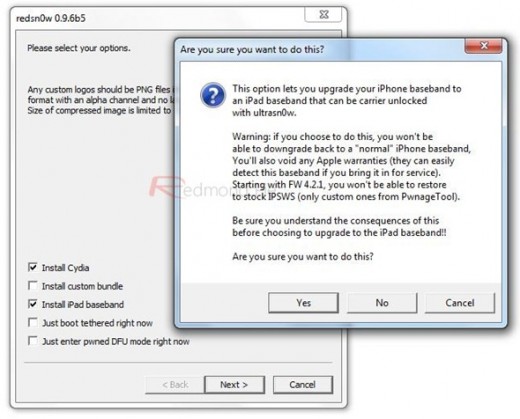The height and width of the screenshot is (419, 520).
Task: Click Cancel in the redsn0w options window
Action: click(303, 385)
